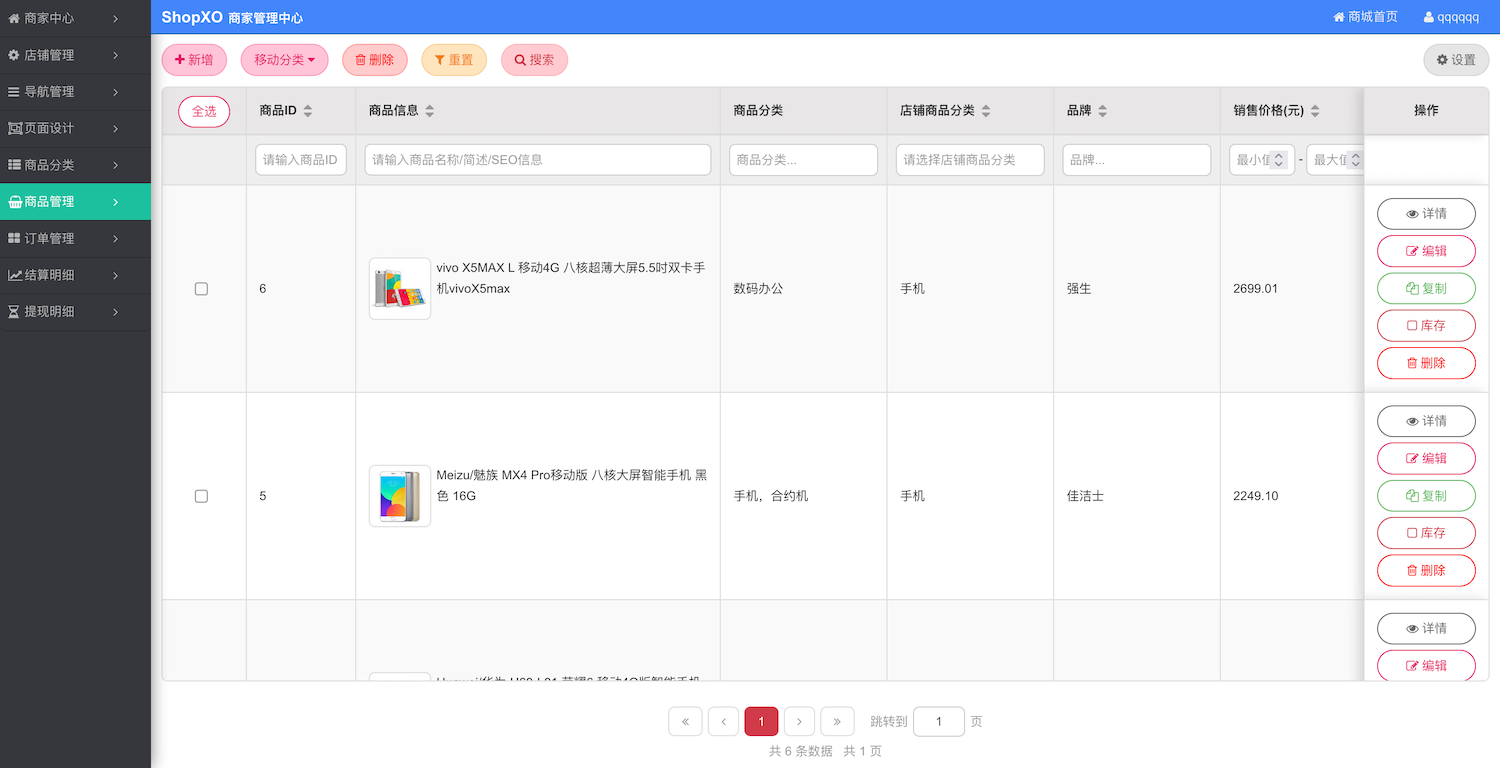This screenshot has width=1500, height=768.
Task: Click the gear icon beside 店铺管理
Action: (14, 55)
